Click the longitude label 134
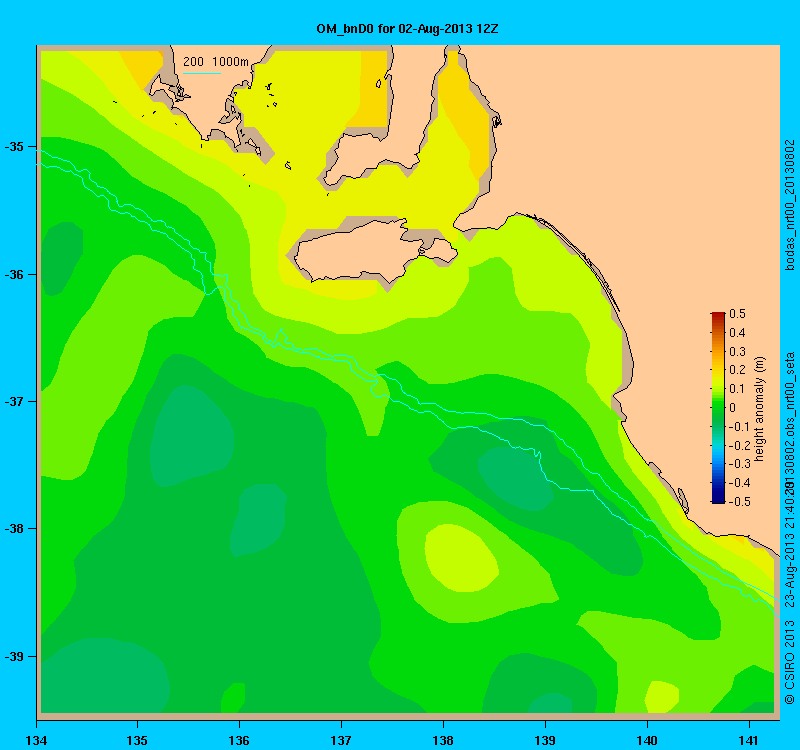 pos(36,740)
